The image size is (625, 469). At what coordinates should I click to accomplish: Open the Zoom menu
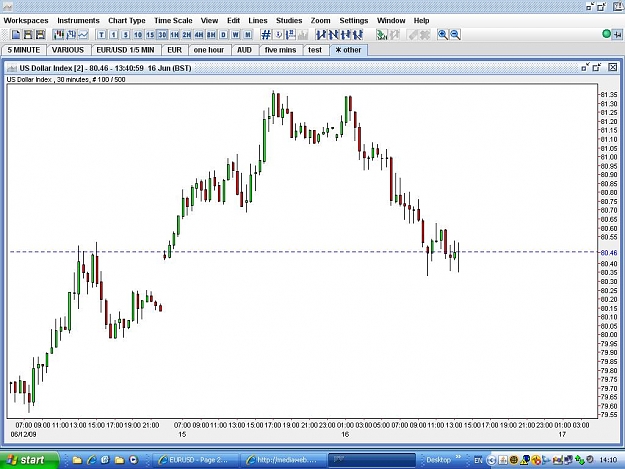pos(320,20)
